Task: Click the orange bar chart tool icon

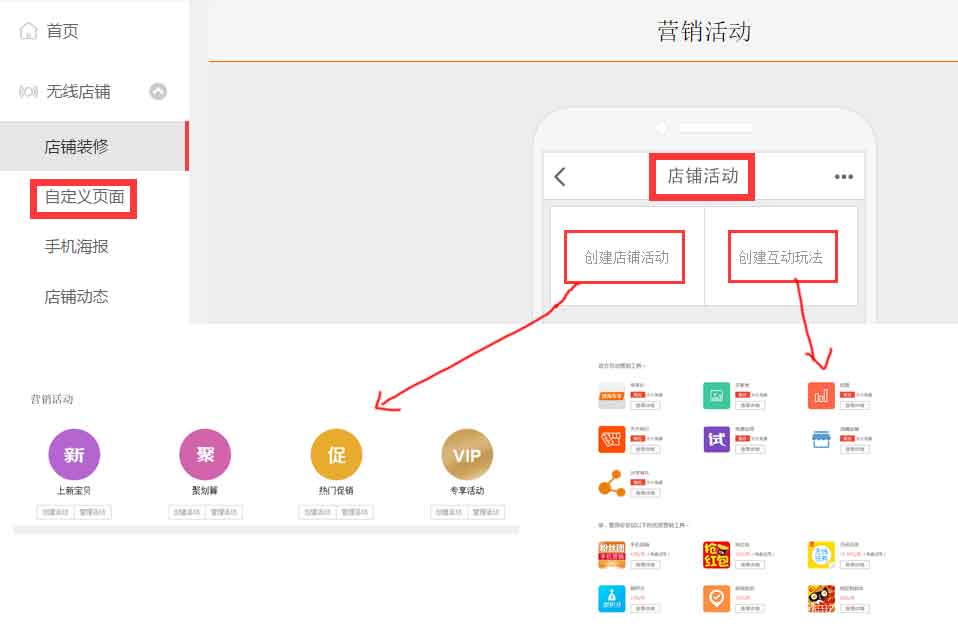Action: tap(821, 395)
